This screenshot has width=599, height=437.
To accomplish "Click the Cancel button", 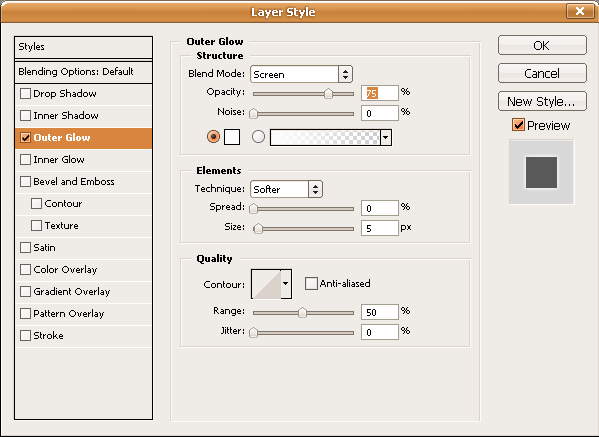I will [x=542, y=73].
